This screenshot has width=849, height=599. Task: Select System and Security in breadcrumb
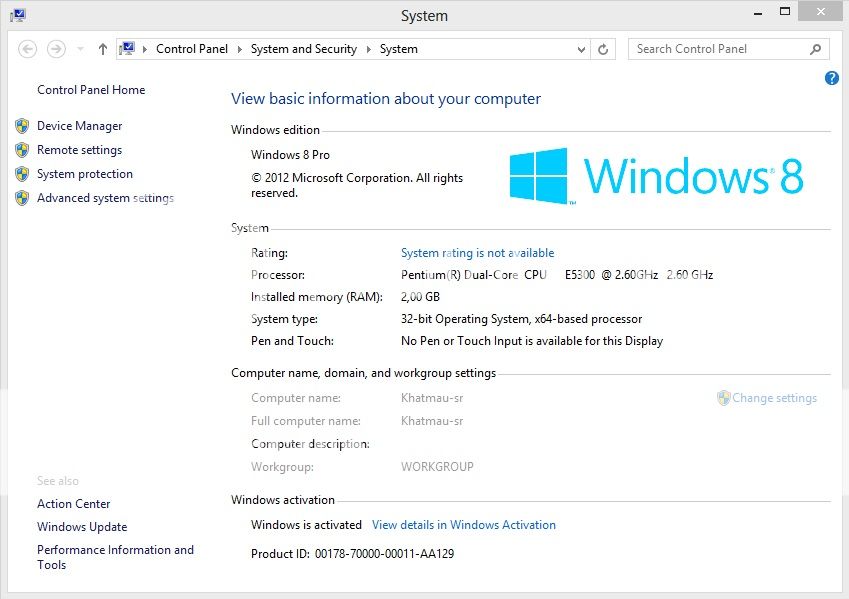tap(303, 49)
